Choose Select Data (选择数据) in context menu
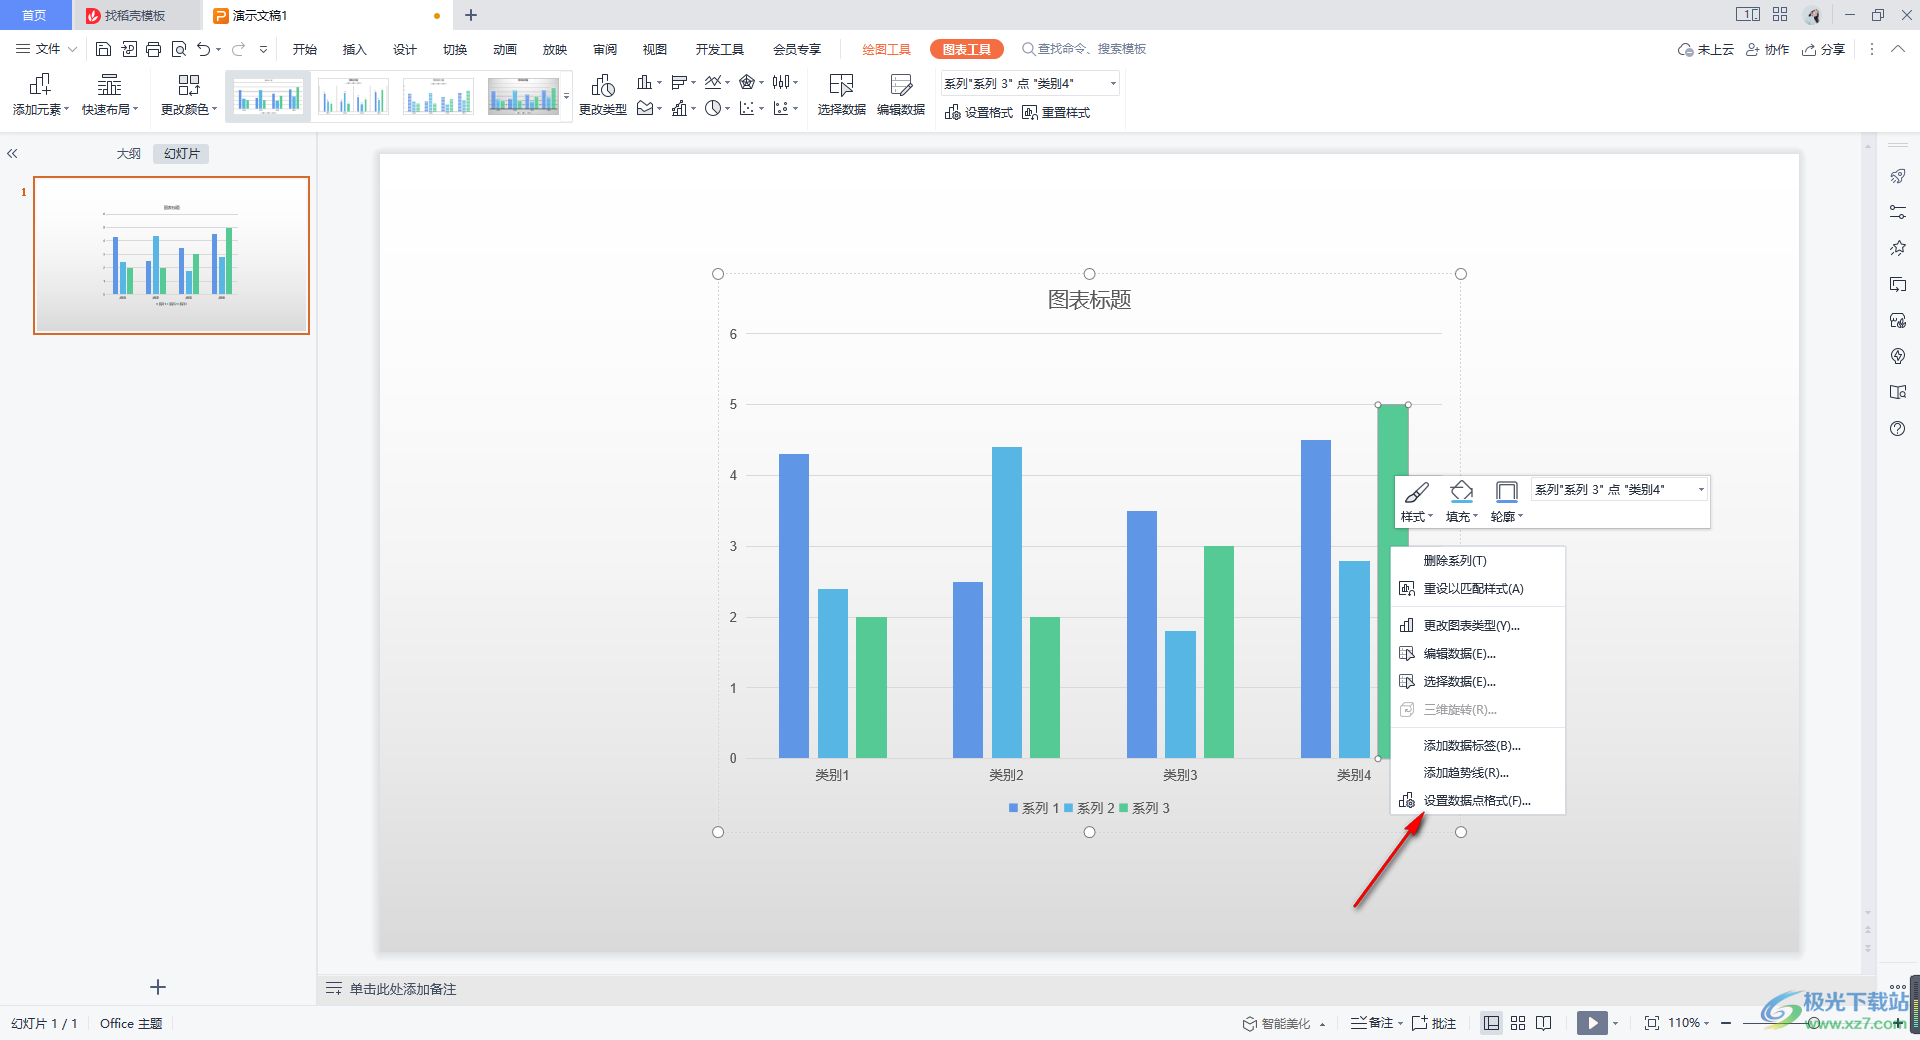 point(1477,682)
